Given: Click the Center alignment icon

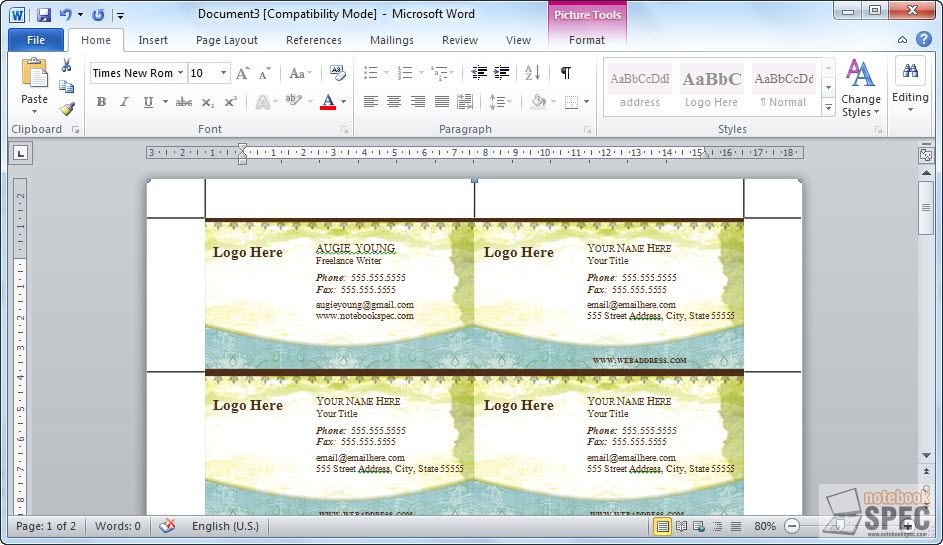Looking at the screenshot, I should click(394, 102).
